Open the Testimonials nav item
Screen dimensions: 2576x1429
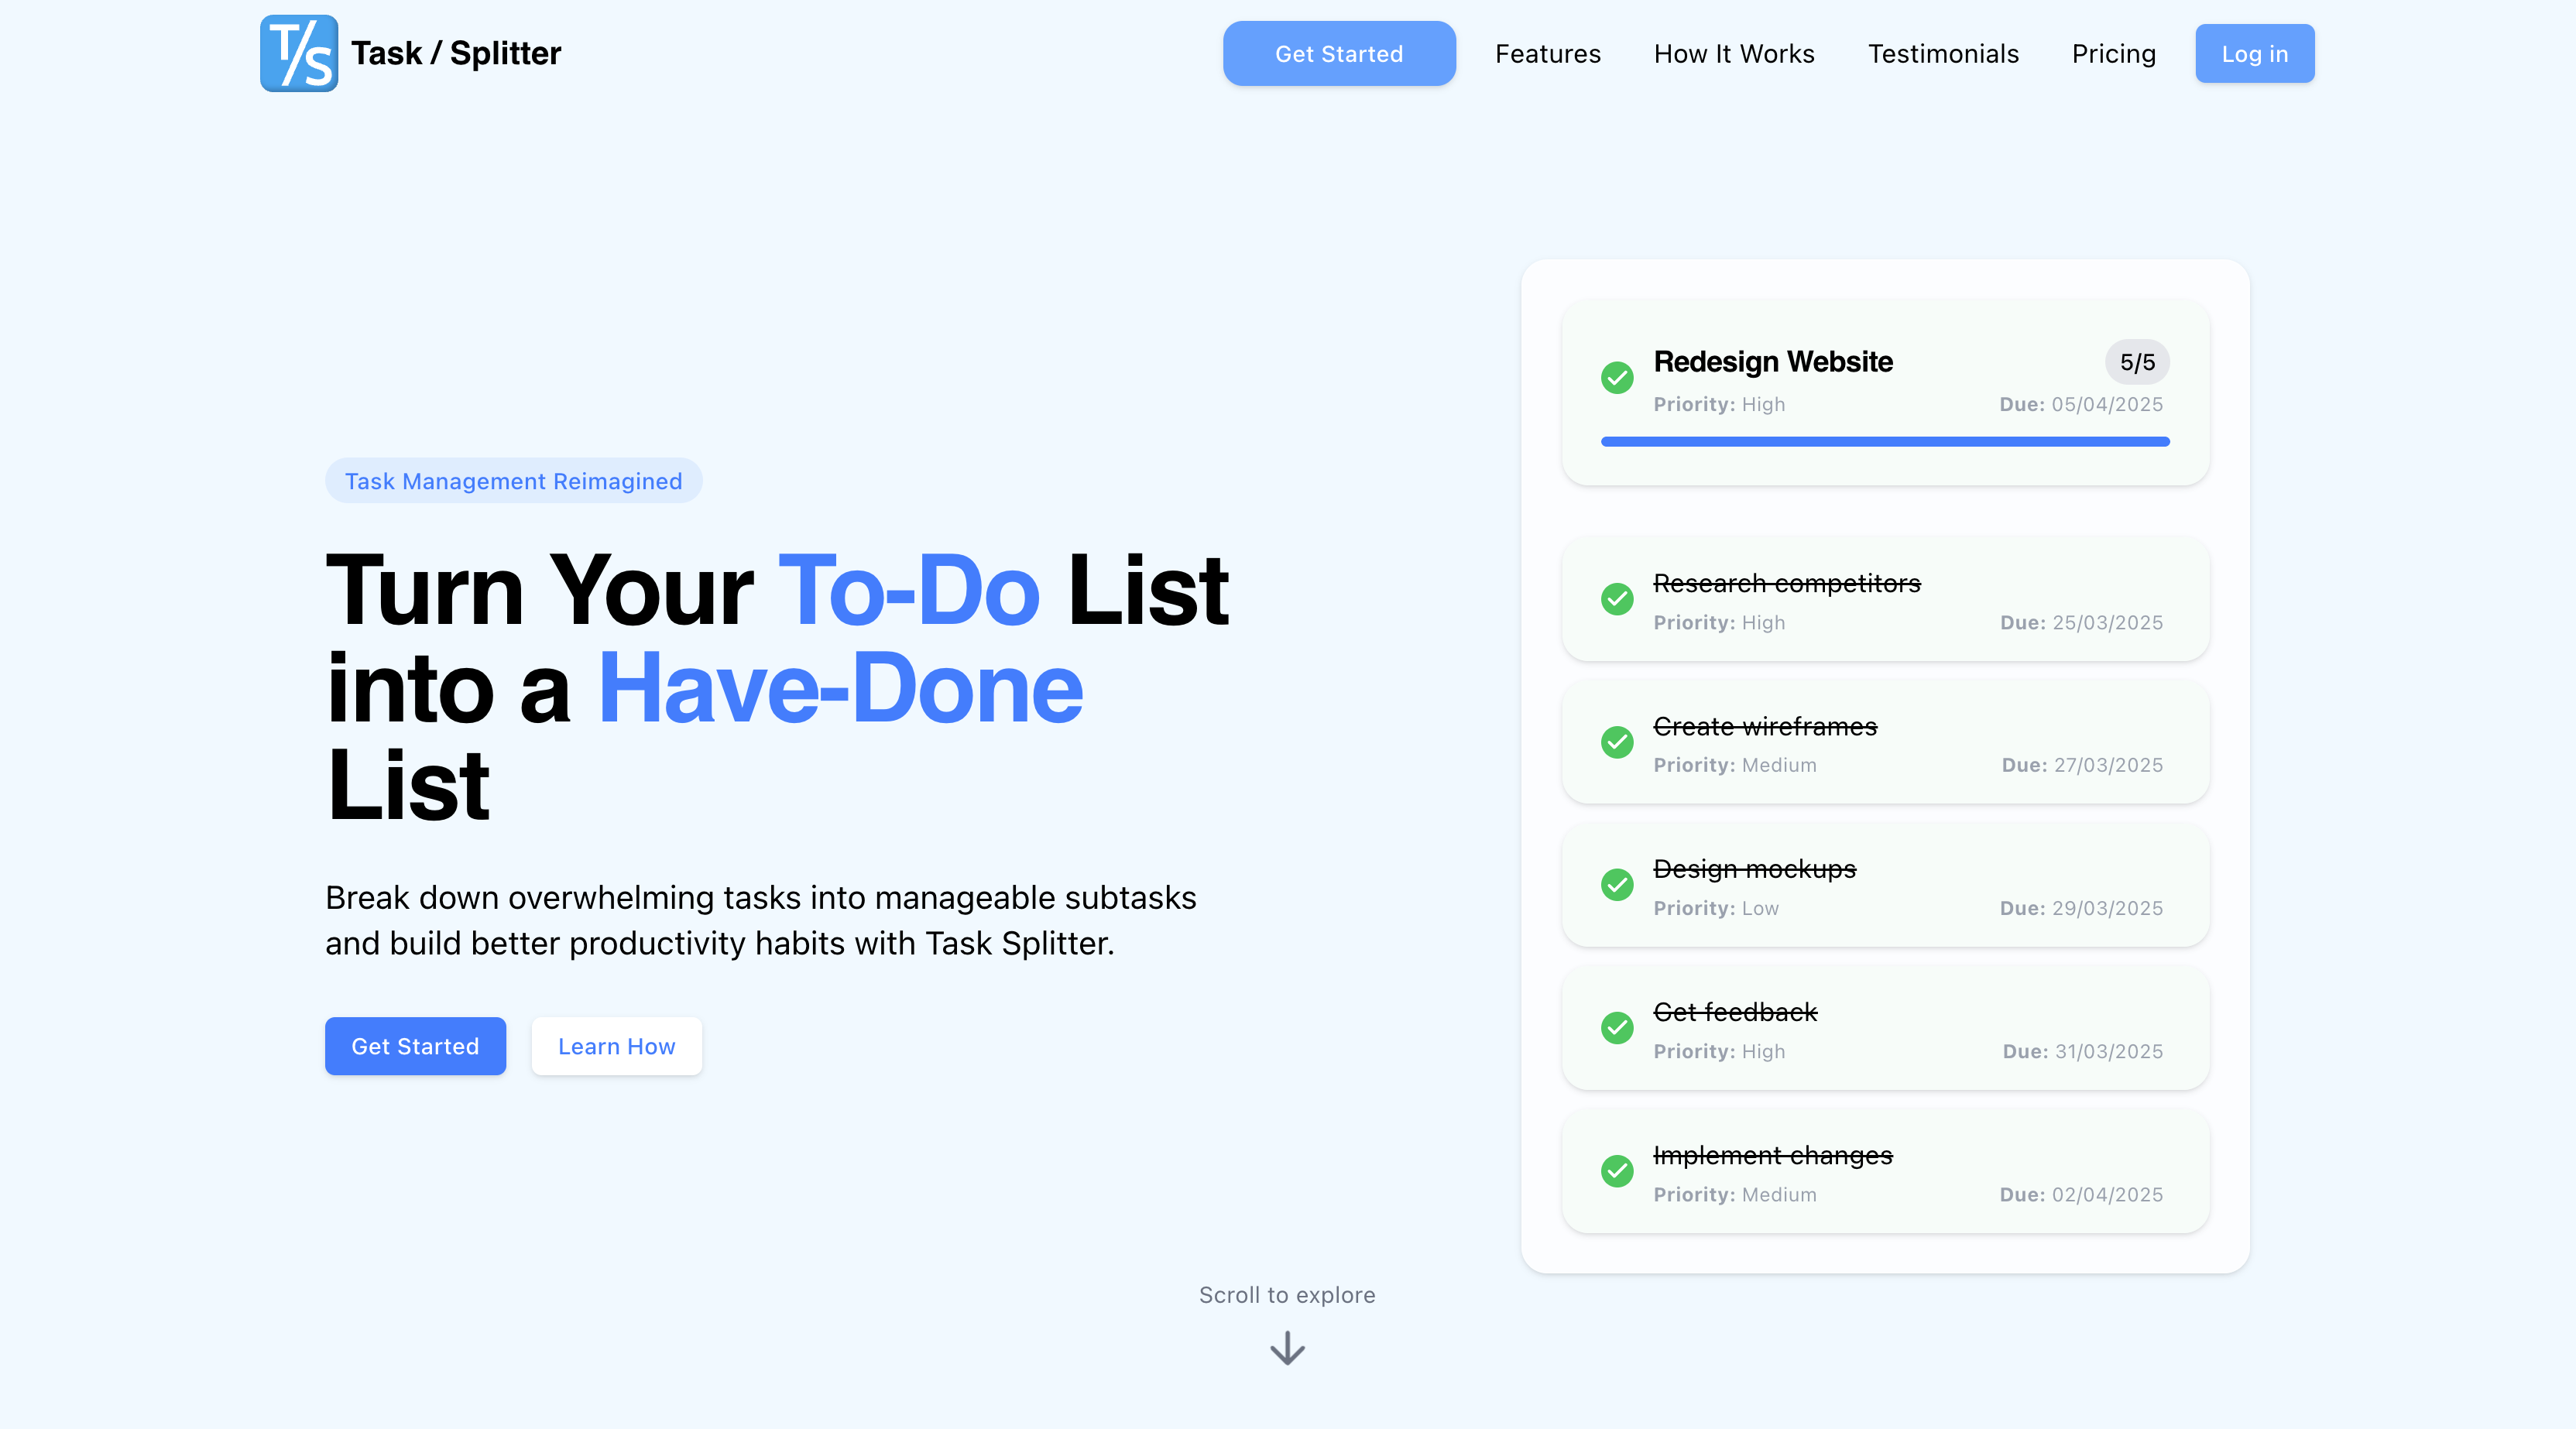coord(1942,54)
